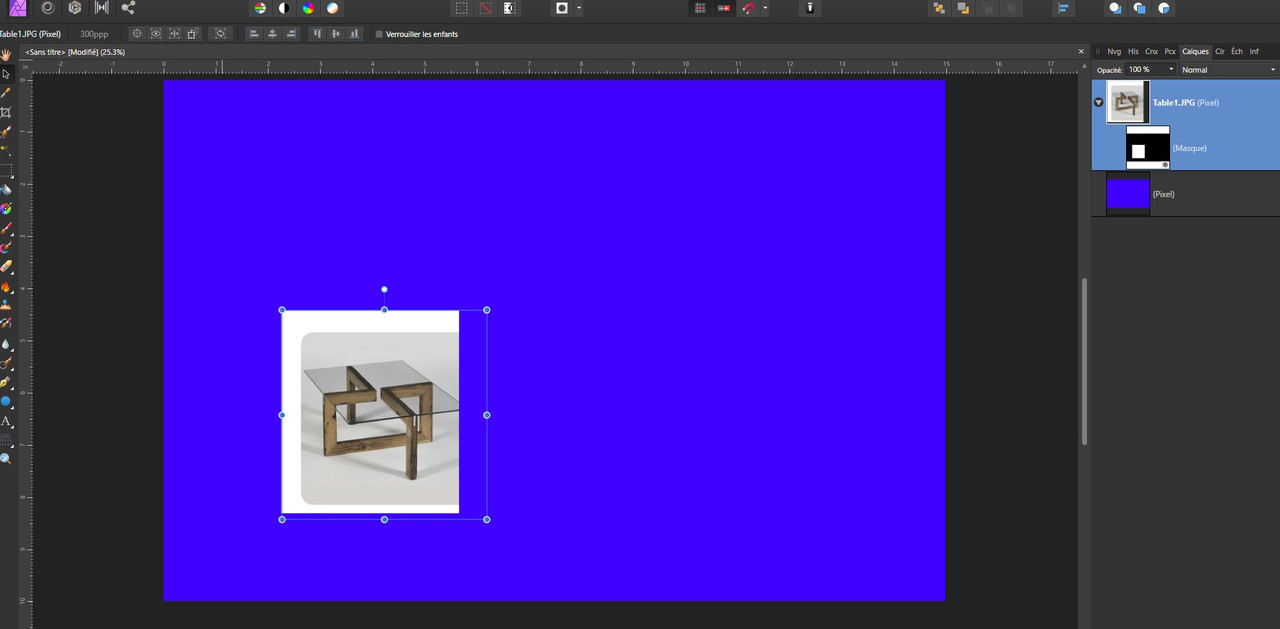Click the Deselect marquee button

click(485, 8)
